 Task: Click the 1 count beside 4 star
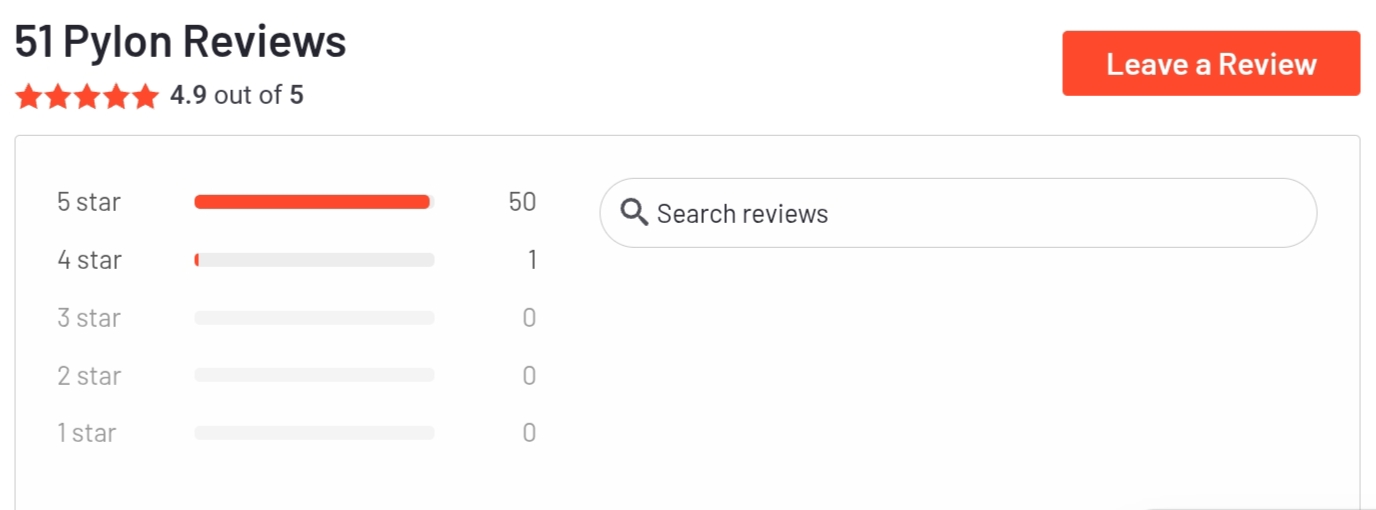pyautogui.click(x=532, y=260)
